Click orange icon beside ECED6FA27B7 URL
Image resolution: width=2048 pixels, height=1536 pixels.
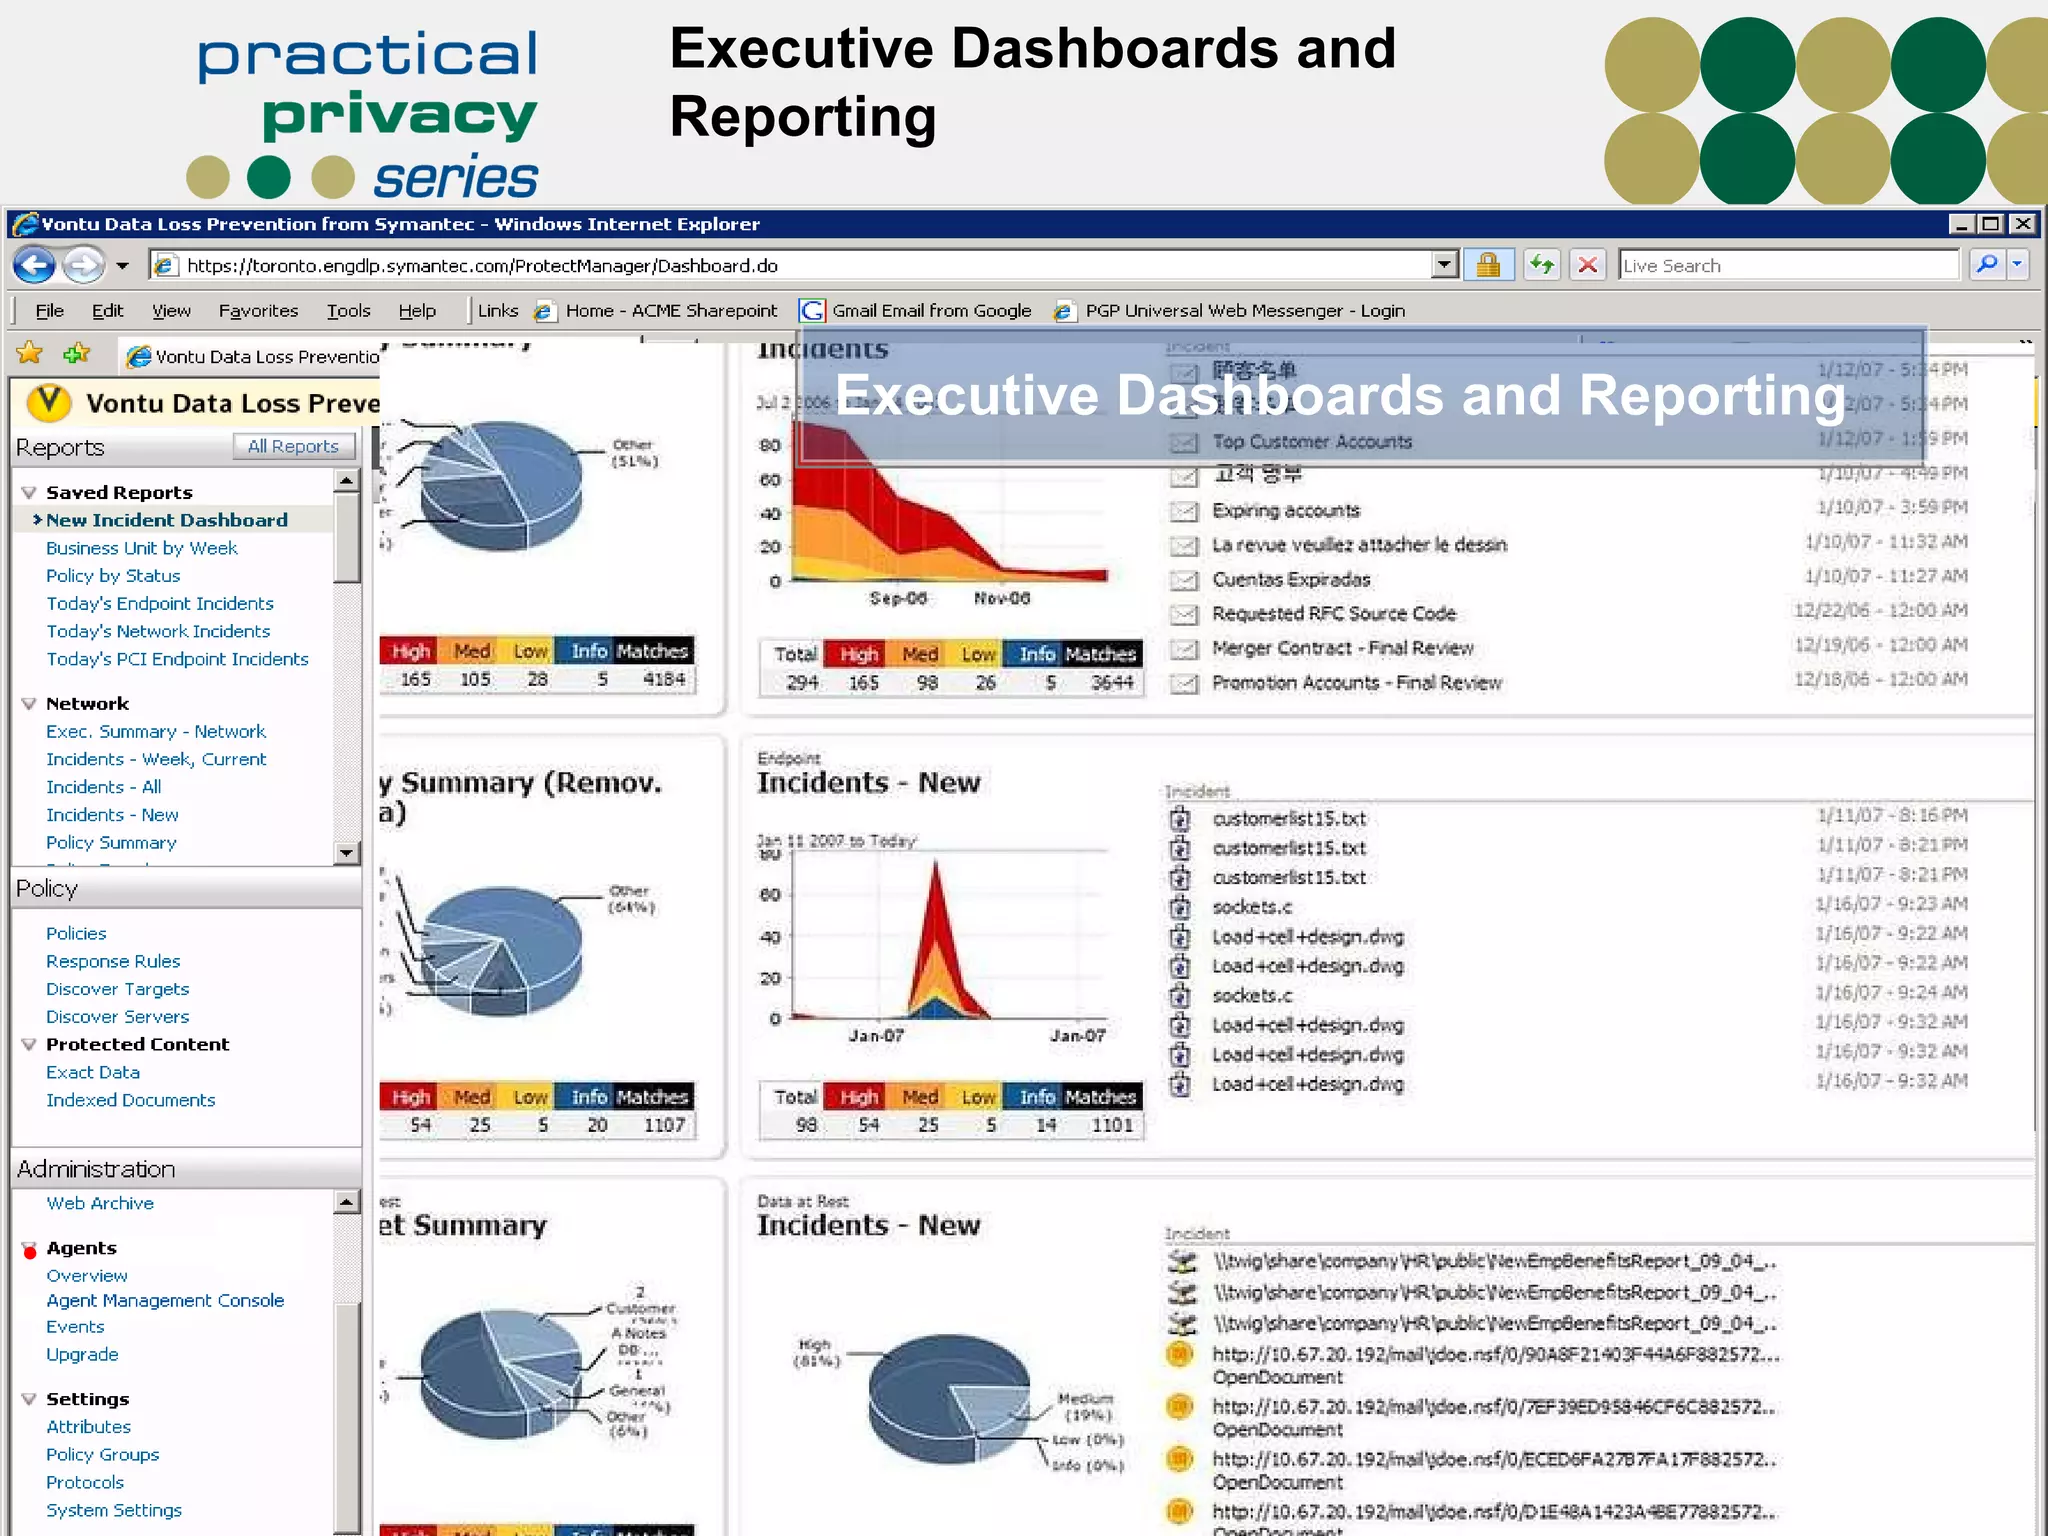coord(1180,1458)
